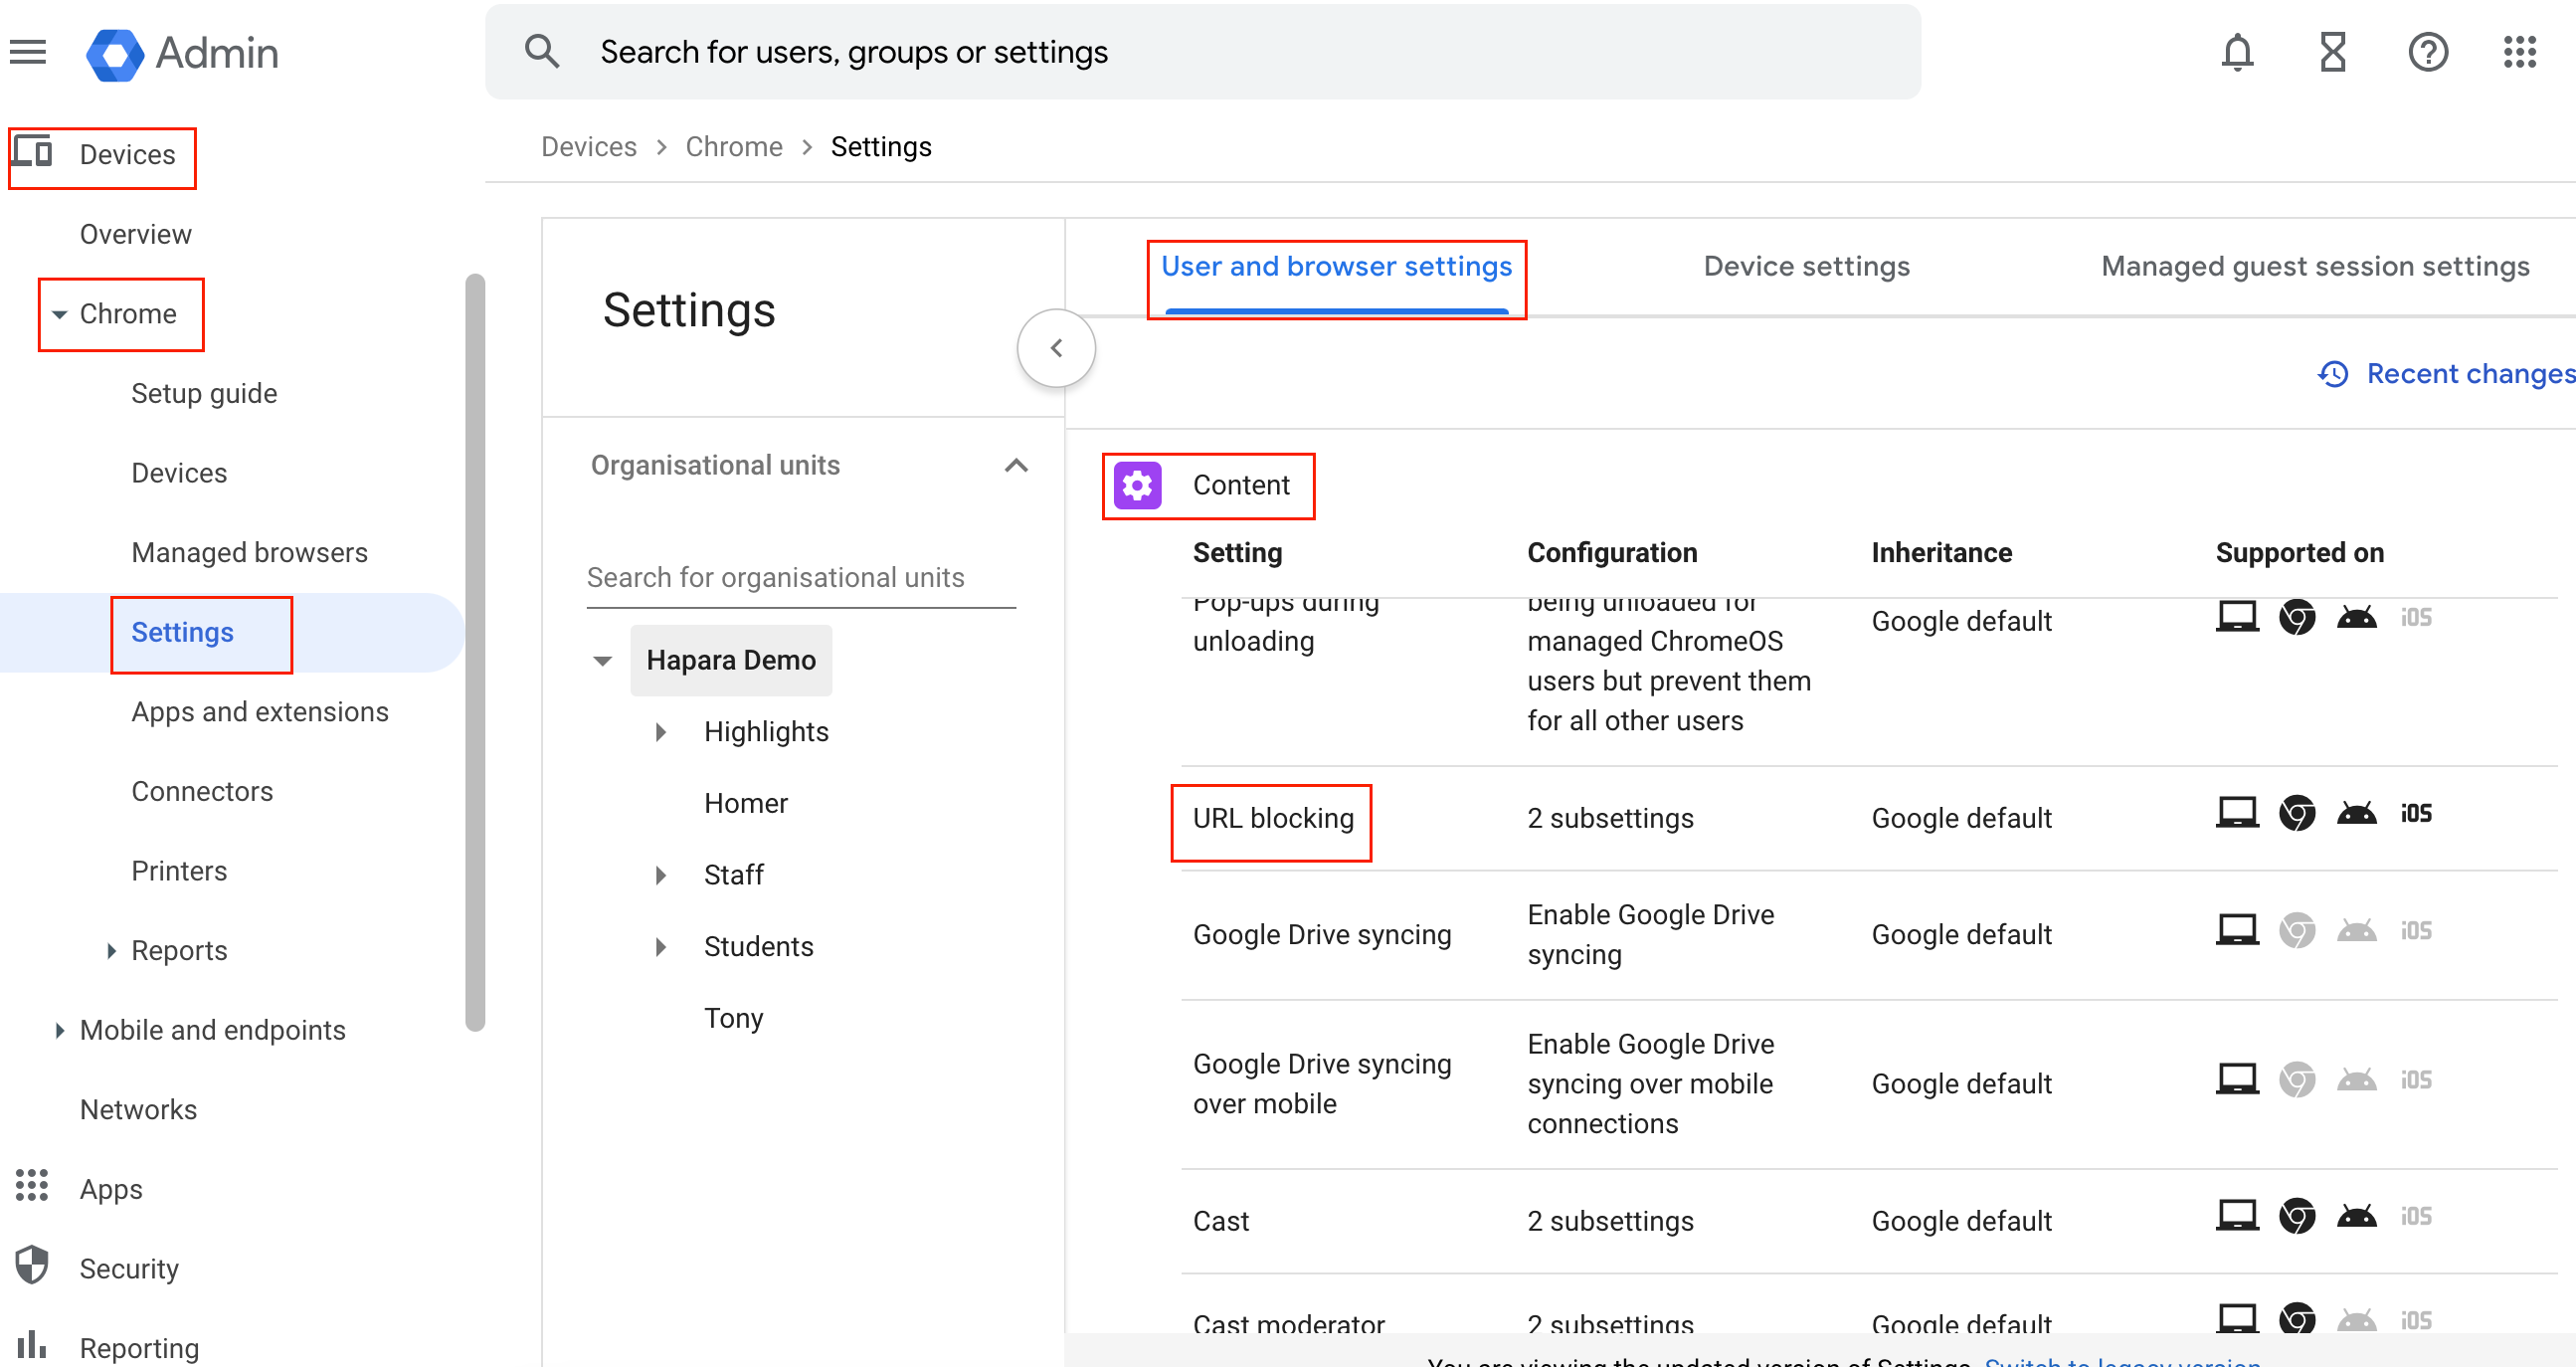Expand the Reports submenu in sidebar
Image resolution: width=2576 pixels, height=1367 pixels.
click(111, 950)
